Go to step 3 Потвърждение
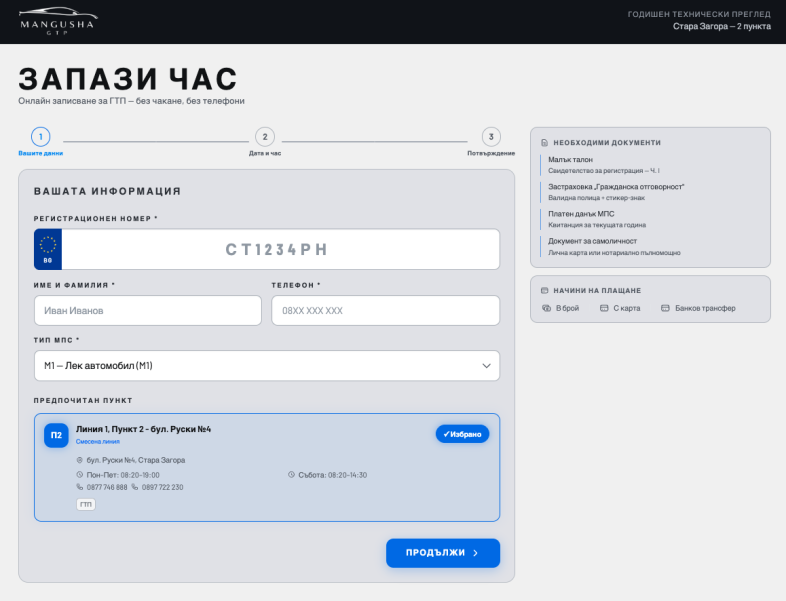 tap(491, 136)
